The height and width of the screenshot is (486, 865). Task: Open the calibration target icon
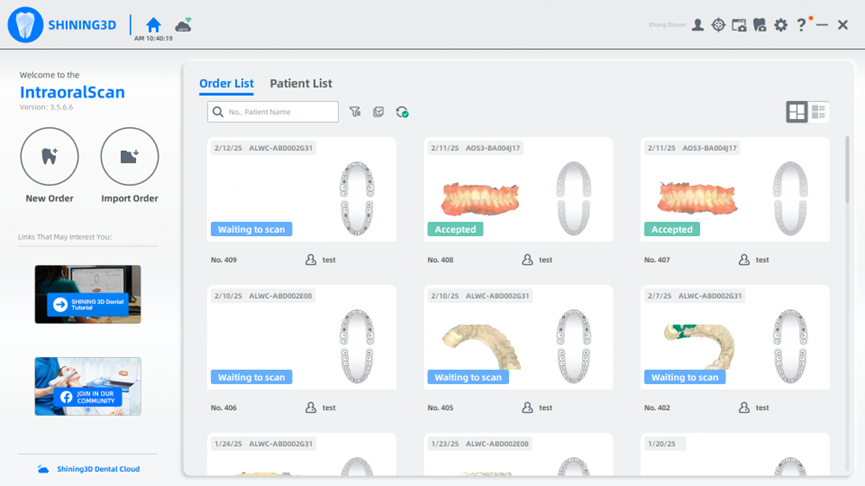click(718, 25)
